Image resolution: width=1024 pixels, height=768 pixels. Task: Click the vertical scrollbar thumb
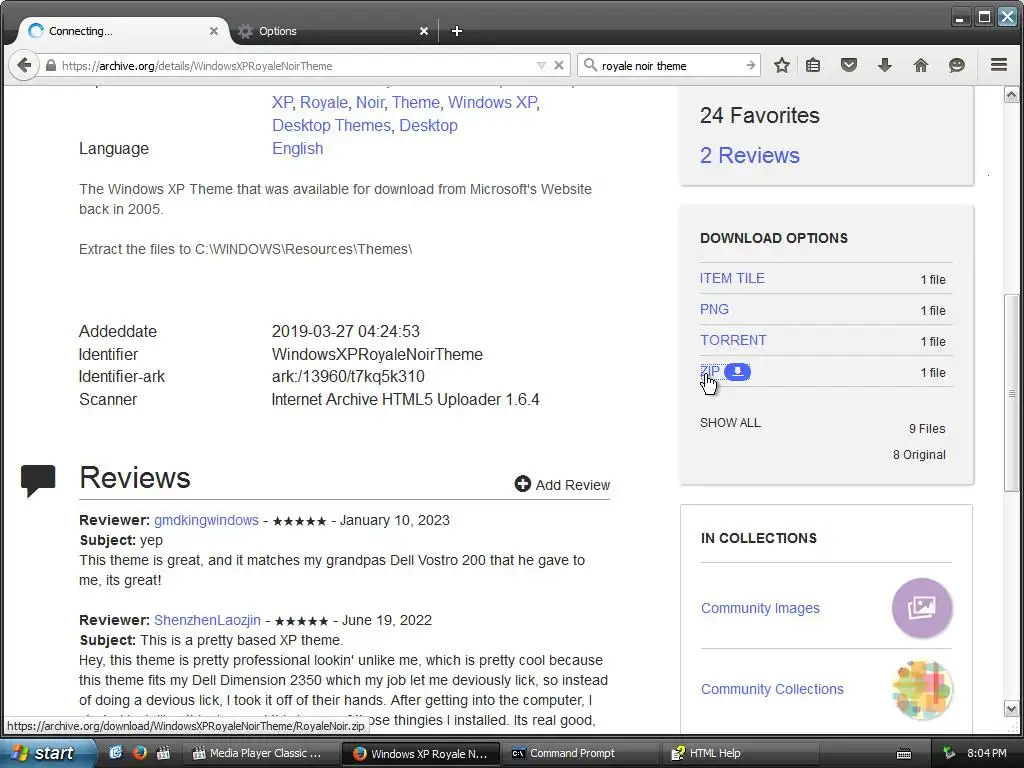pyautogui.click(x=1011, y=392)
